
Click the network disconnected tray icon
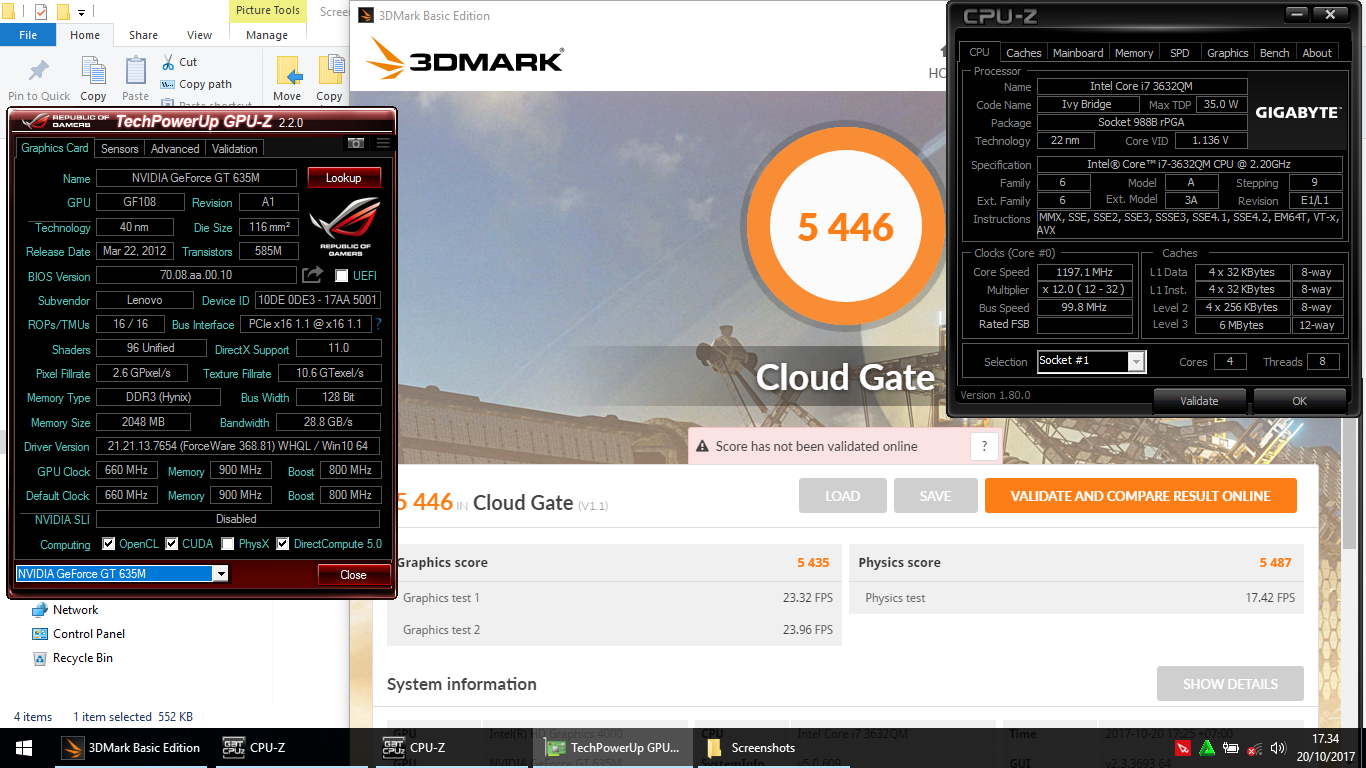click(x=1255, y=747)
